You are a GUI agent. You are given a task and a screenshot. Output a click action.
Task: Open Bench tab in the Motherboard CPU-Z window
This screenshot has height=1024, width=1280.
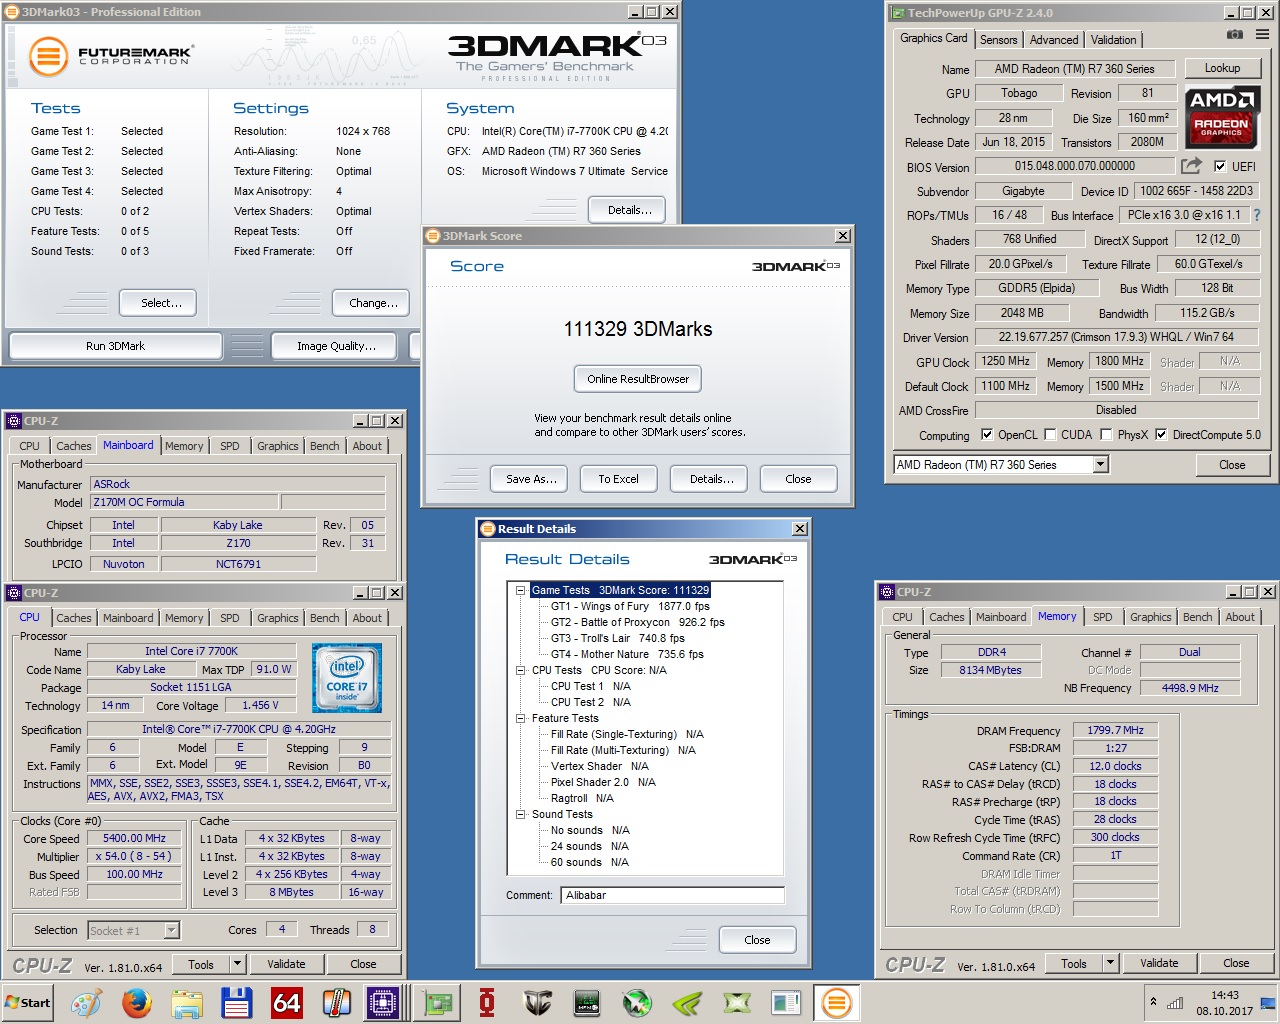324,446
